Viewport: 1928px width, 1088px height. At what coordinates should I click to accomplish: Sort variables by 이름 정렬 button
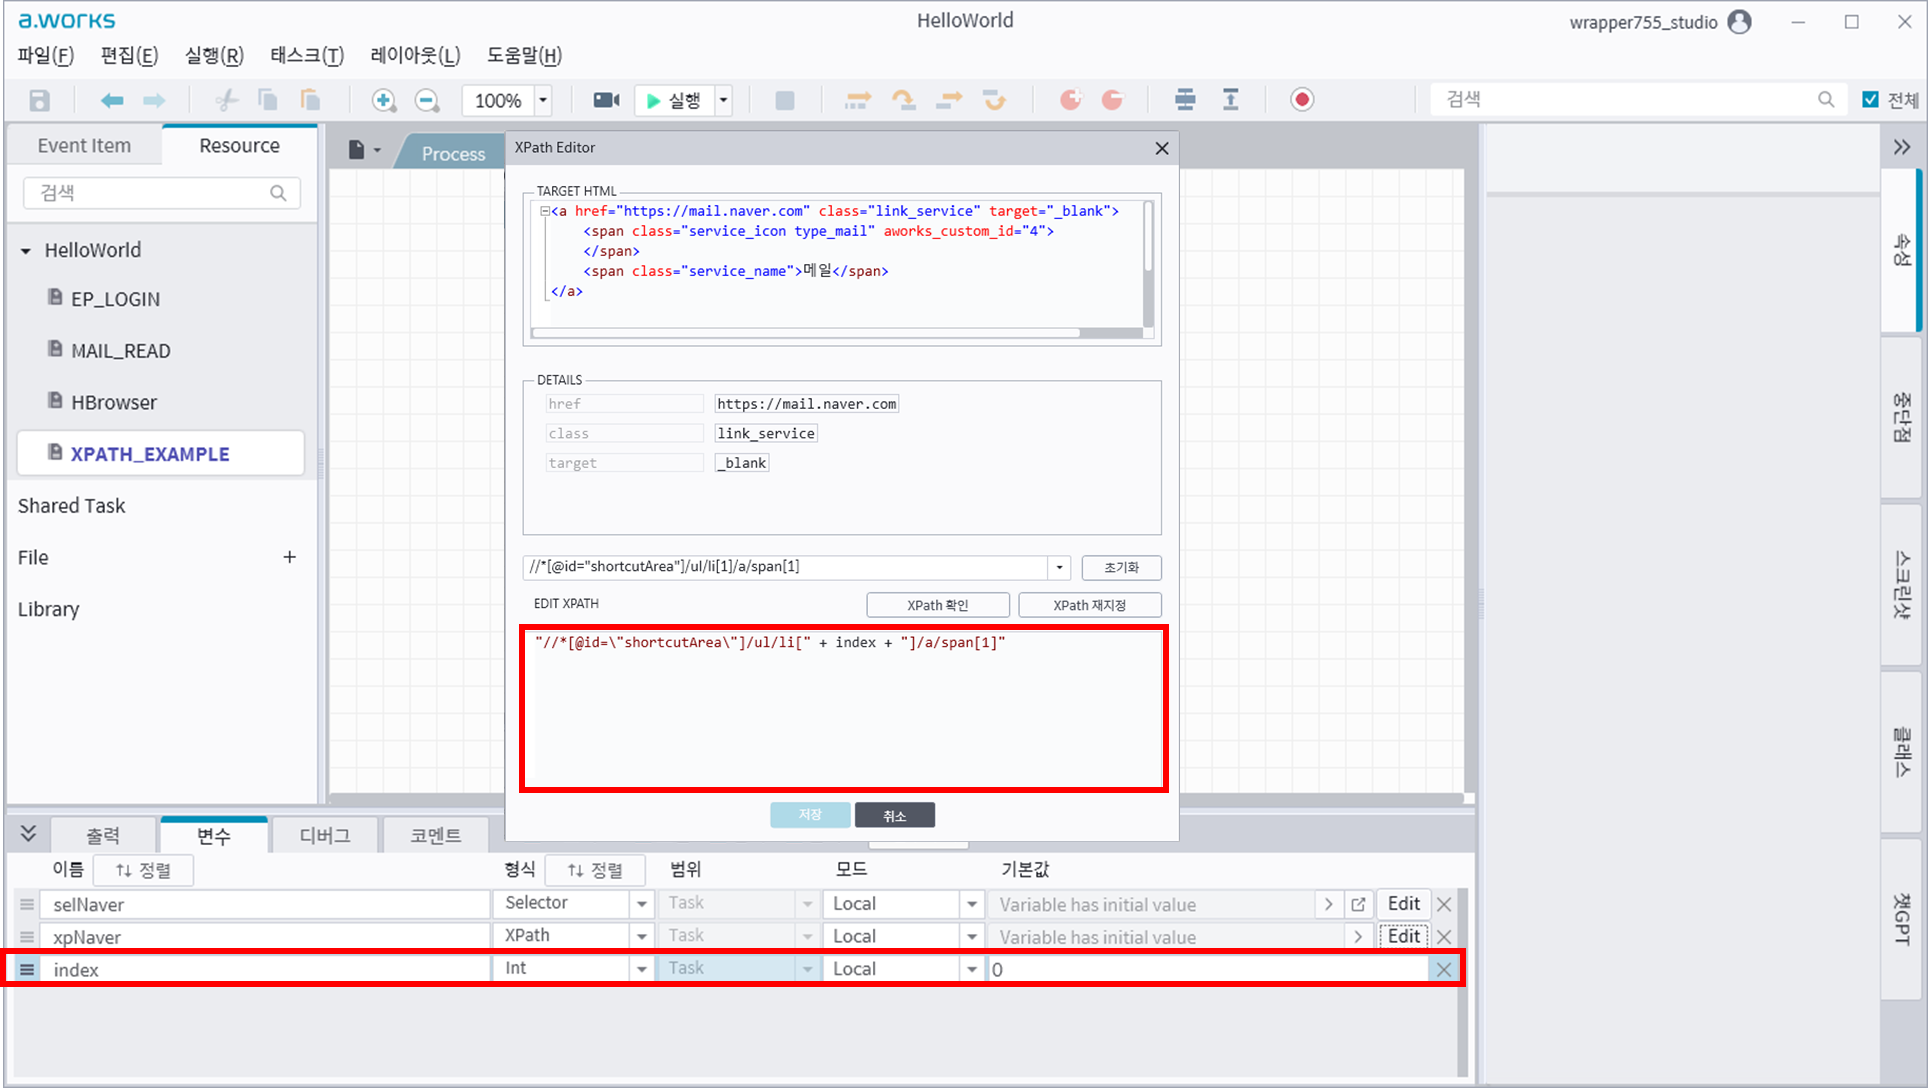pyautogui.click(x=143, y=870)
